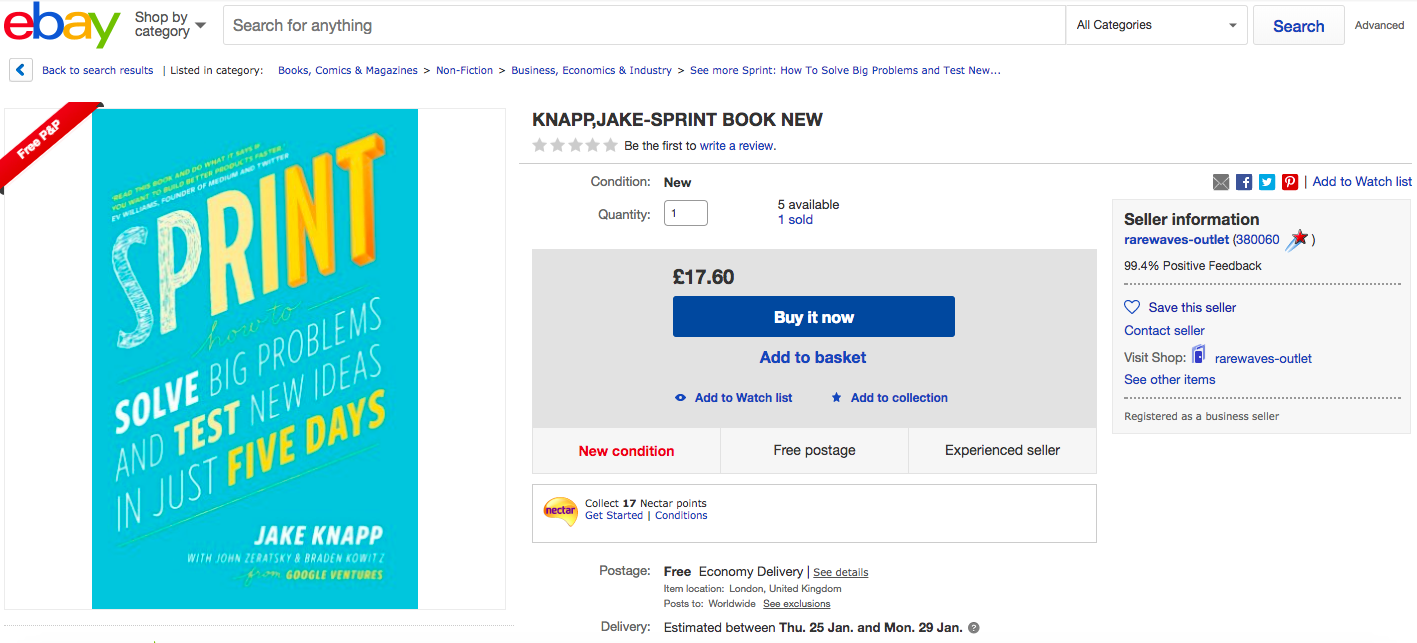The image size is (1417, 643).
Task: Click Nectar Get Started link
Action: tap(614, 516)
